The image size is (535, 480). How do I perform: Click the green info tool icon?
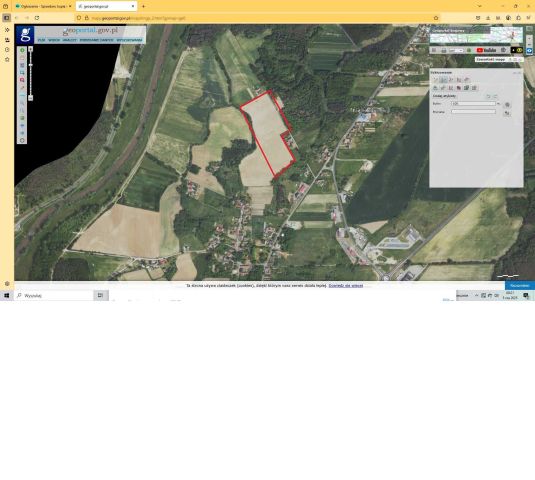(23, 50)
